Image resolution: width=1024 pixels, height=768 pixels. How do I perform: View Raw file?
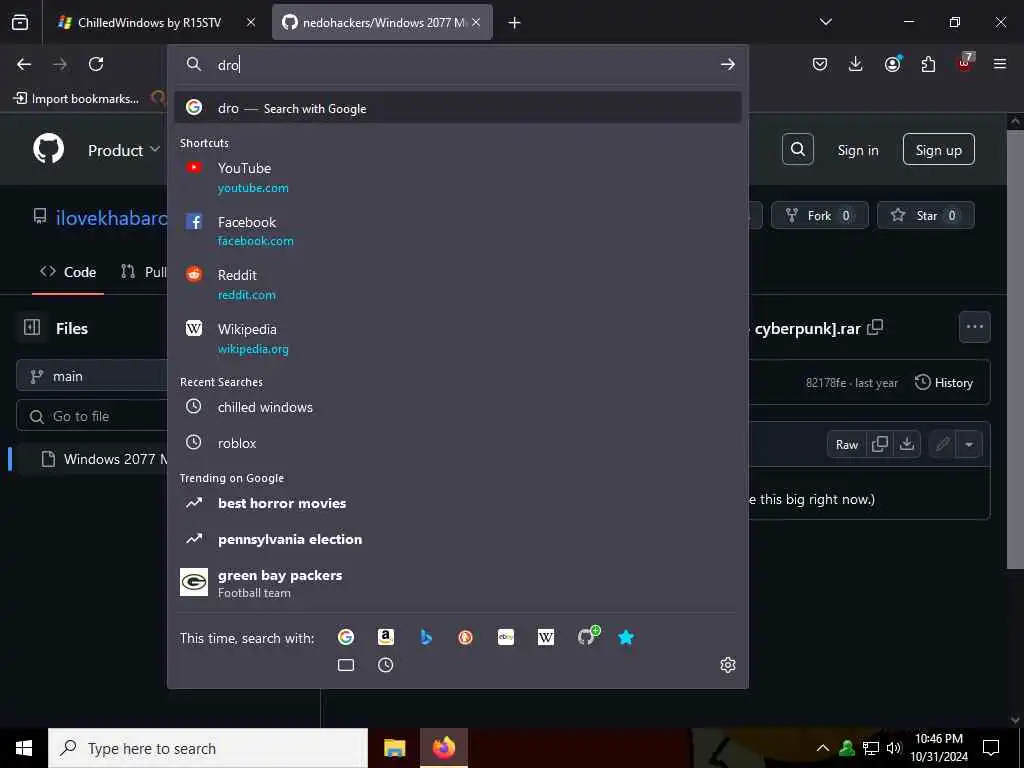click(846, 445)
